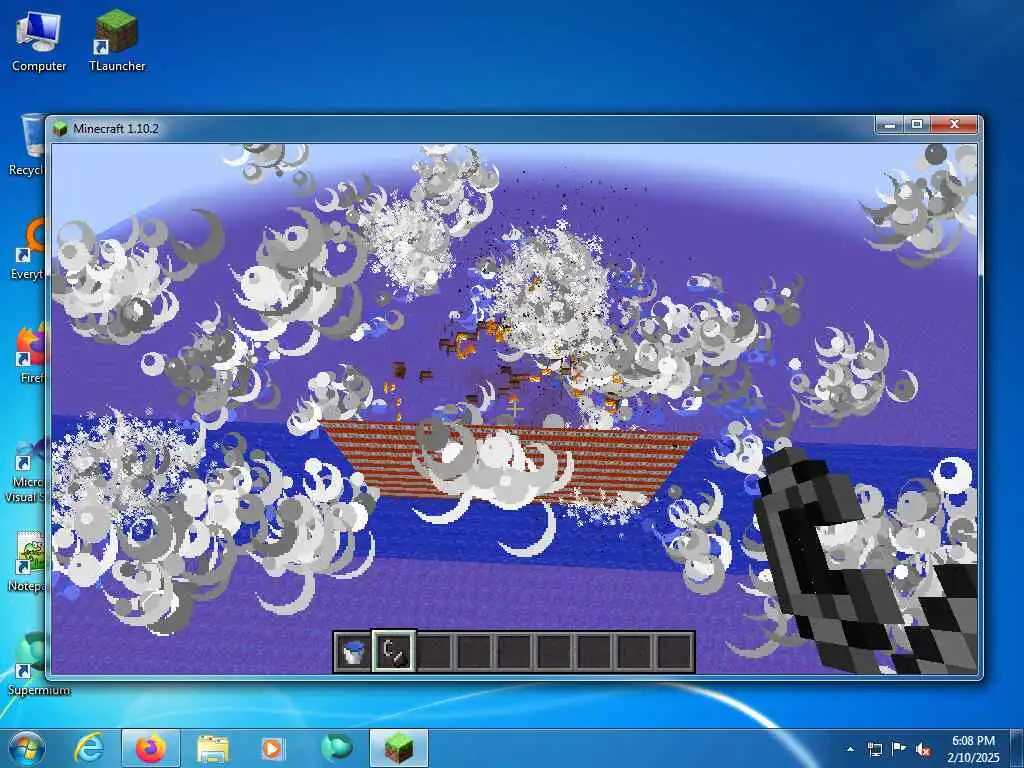This screenshot has height=768, width=1024.
Task: Open Windows Media Player from the taskbar
Action: click(x=272, y=748)
